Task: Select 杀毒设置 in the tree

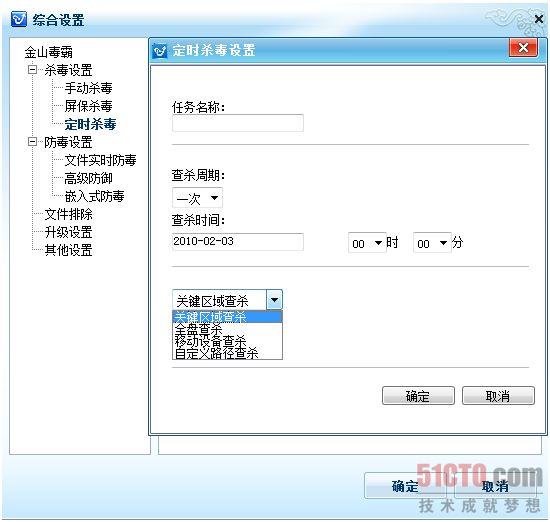Action: click(68, 70)
